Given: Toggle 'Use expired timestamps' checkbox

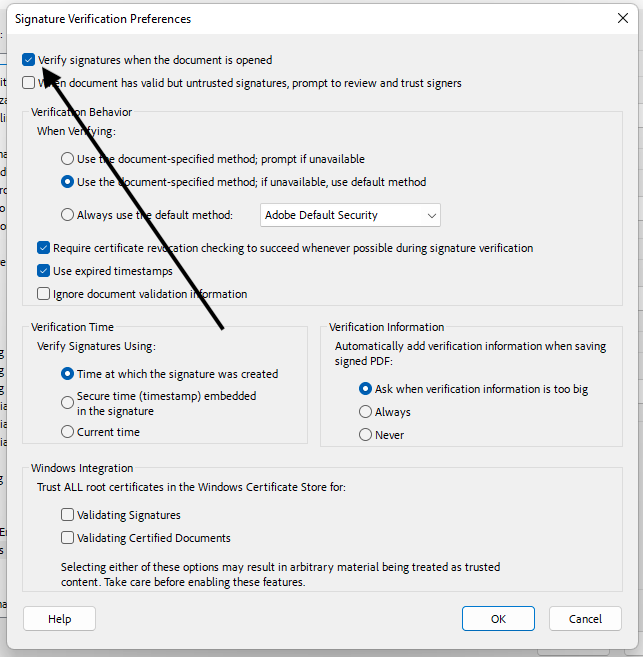Looking at the screenshot, I should 44,271.
